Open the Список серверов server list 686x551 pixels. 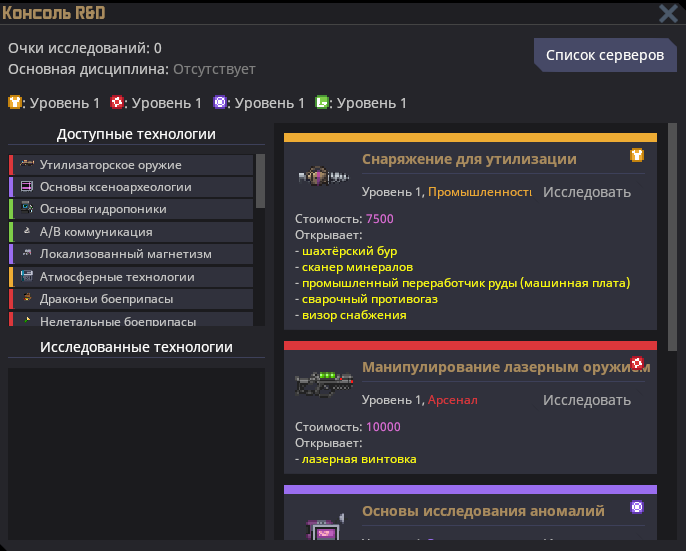604,55
